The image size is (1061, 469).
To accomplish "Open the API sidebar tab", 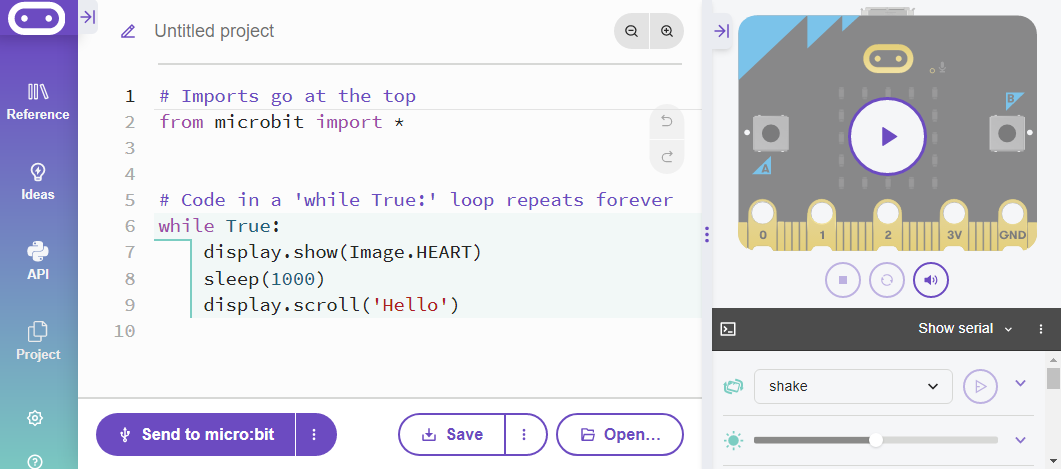I will click(38, 262).
